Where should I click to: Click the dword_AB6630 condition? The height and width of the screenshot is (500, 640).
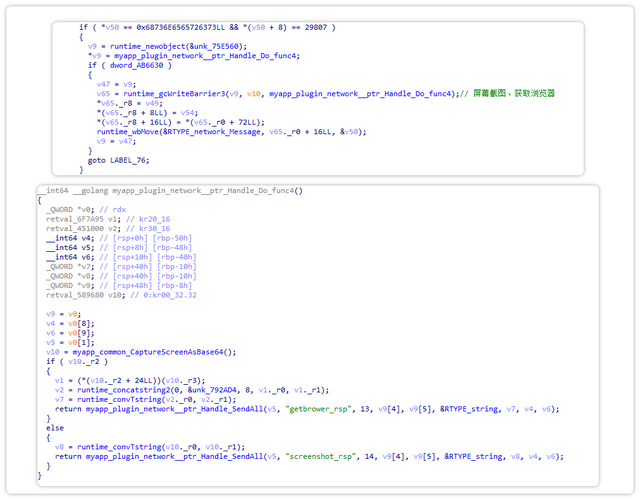[136, 65]
